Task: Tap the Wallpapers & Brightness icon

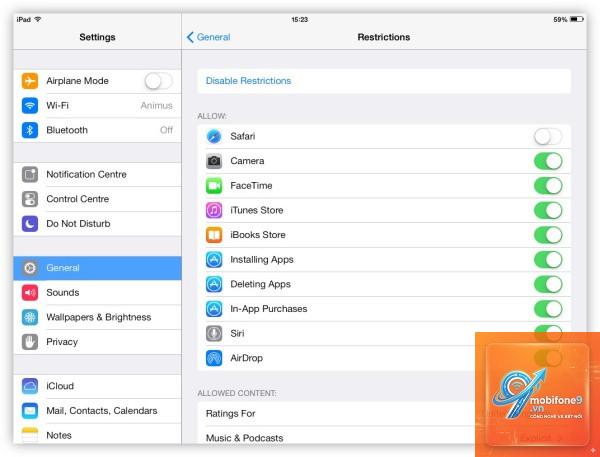Action: [x=30, y=317]
